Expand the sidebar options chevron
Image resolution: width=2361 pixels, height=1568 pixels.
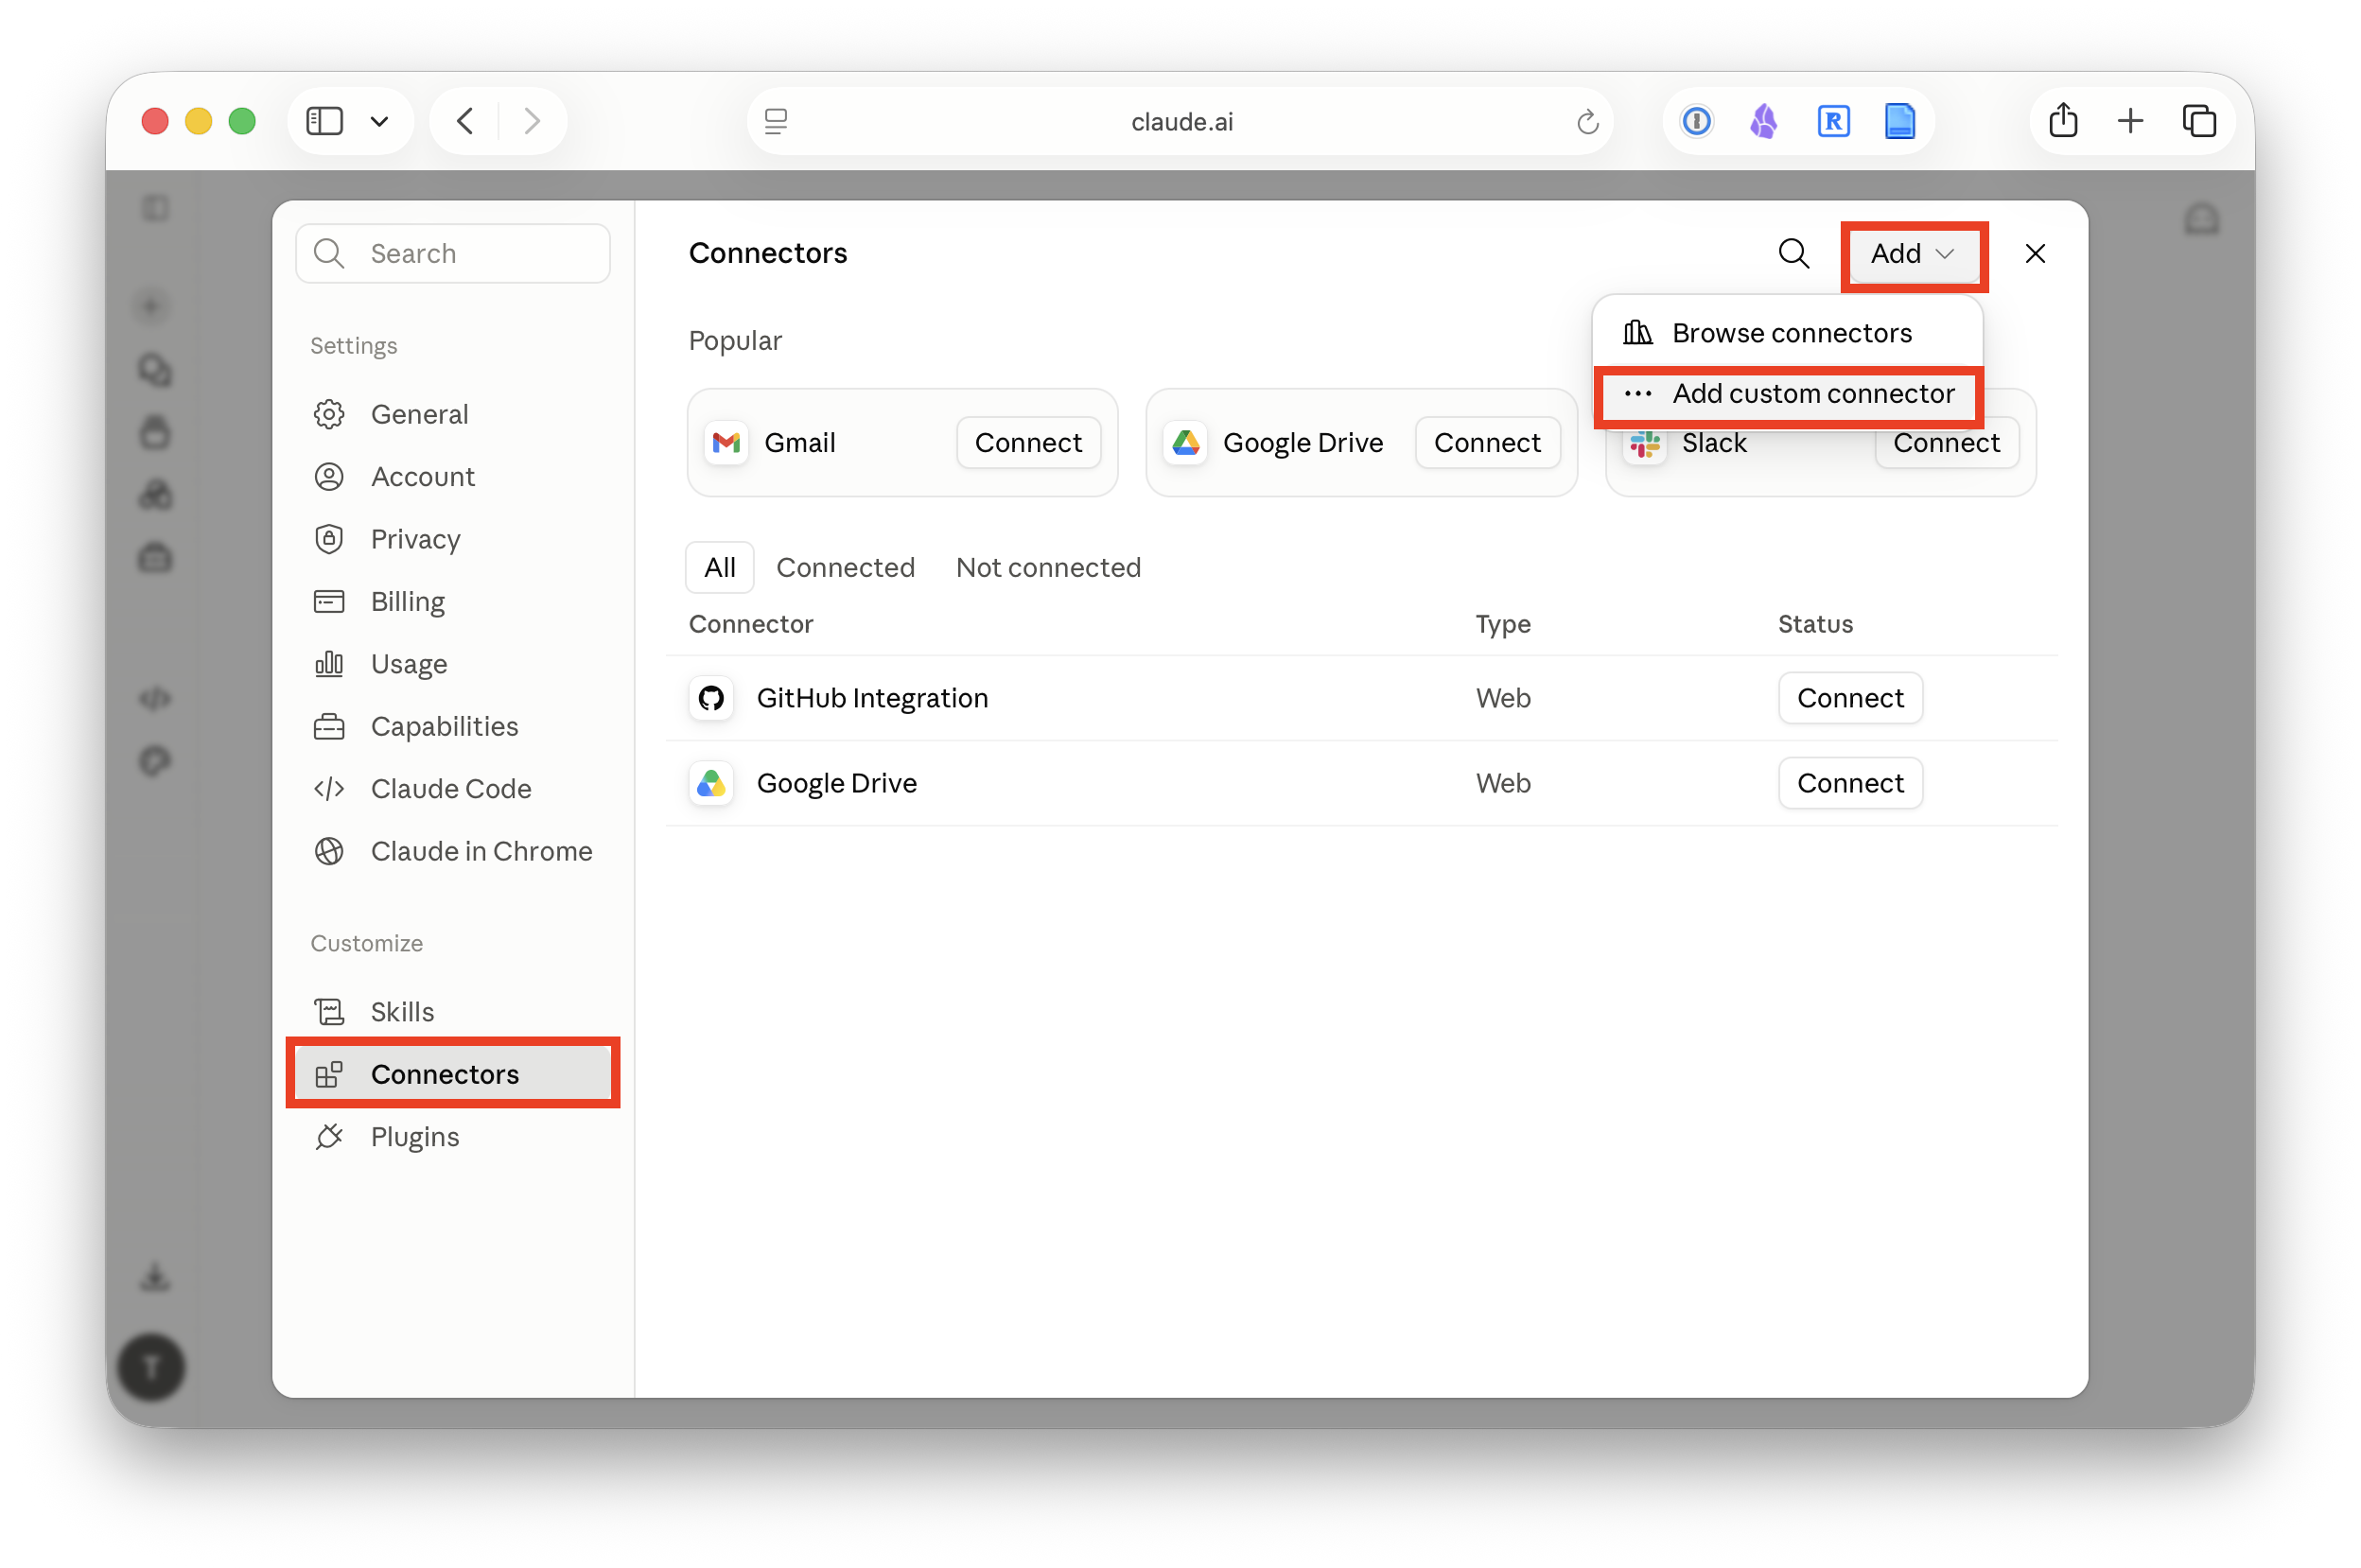pos(379,121)
